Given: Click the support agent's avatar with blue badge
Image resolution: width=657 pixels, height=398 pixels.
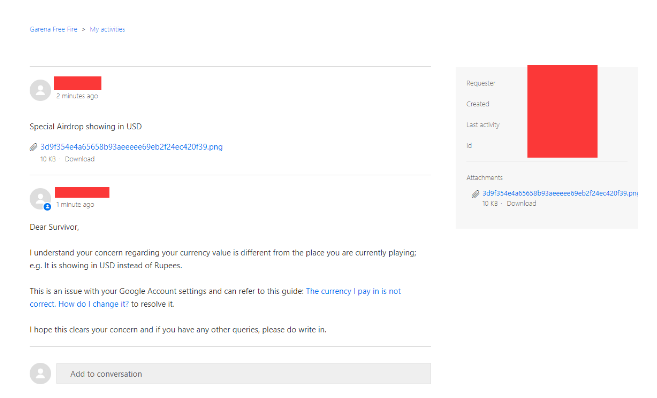Looking at the screenshot, I should tap(40, 199).
